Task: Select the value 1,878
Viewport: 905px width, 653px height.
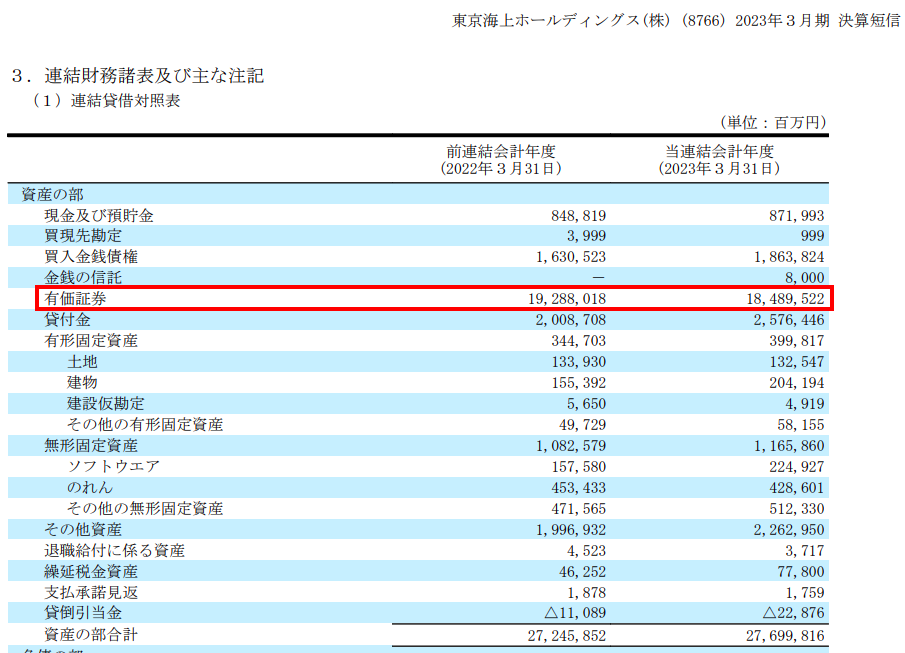Action: [586, 593]
